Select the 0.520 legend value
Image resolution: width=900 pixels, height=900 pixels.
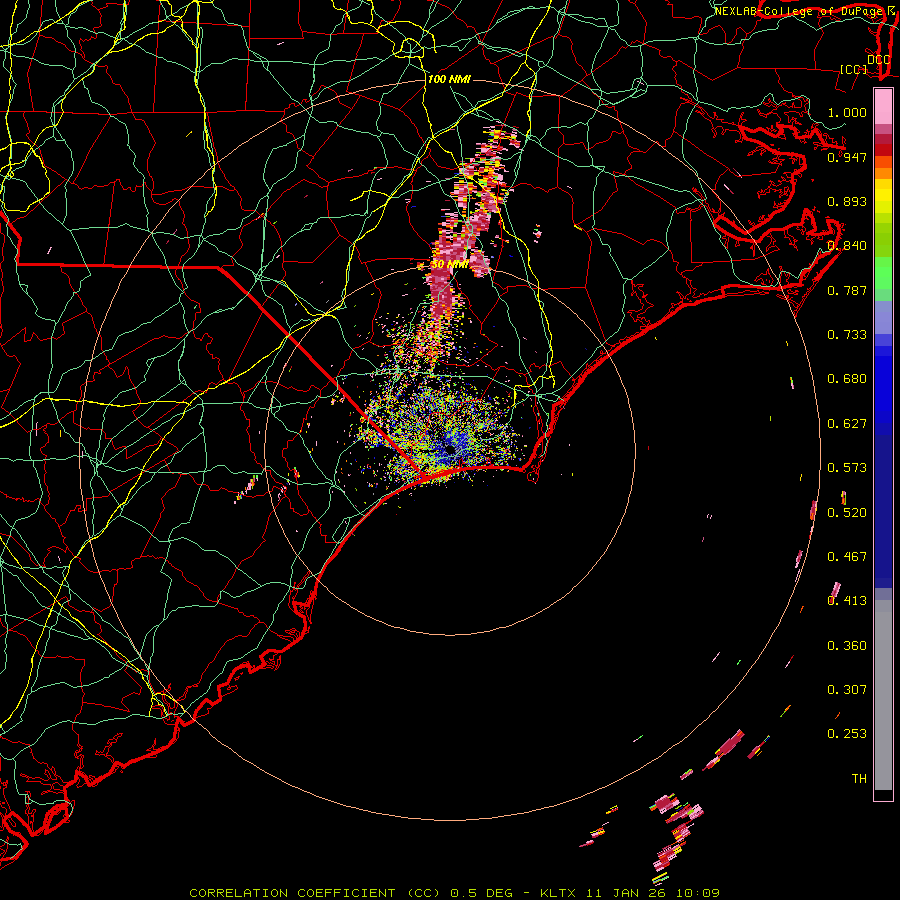[x=847, y=512]
